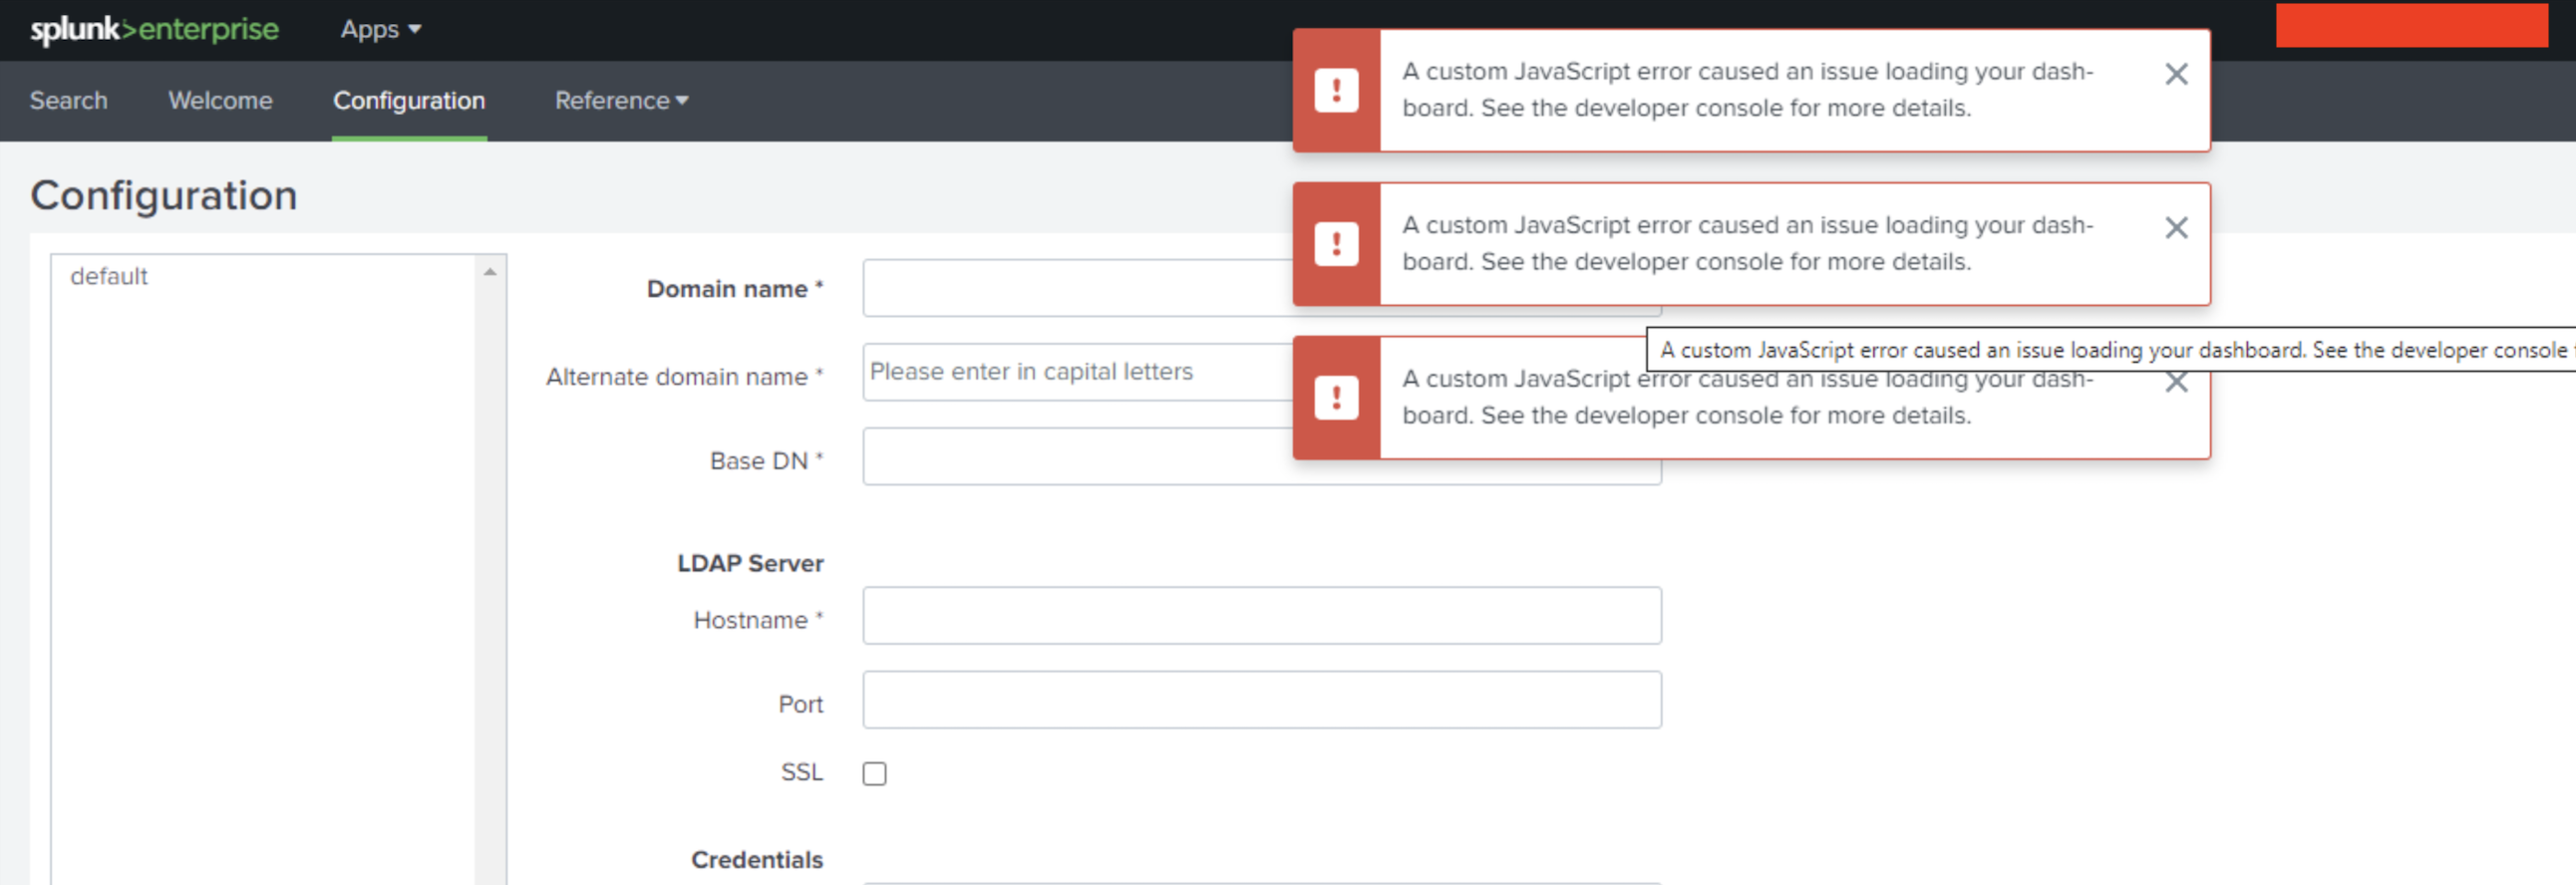Expand the Reference dropdown menu
Viewport: 2576px width, 885px height.
[621, 101]
